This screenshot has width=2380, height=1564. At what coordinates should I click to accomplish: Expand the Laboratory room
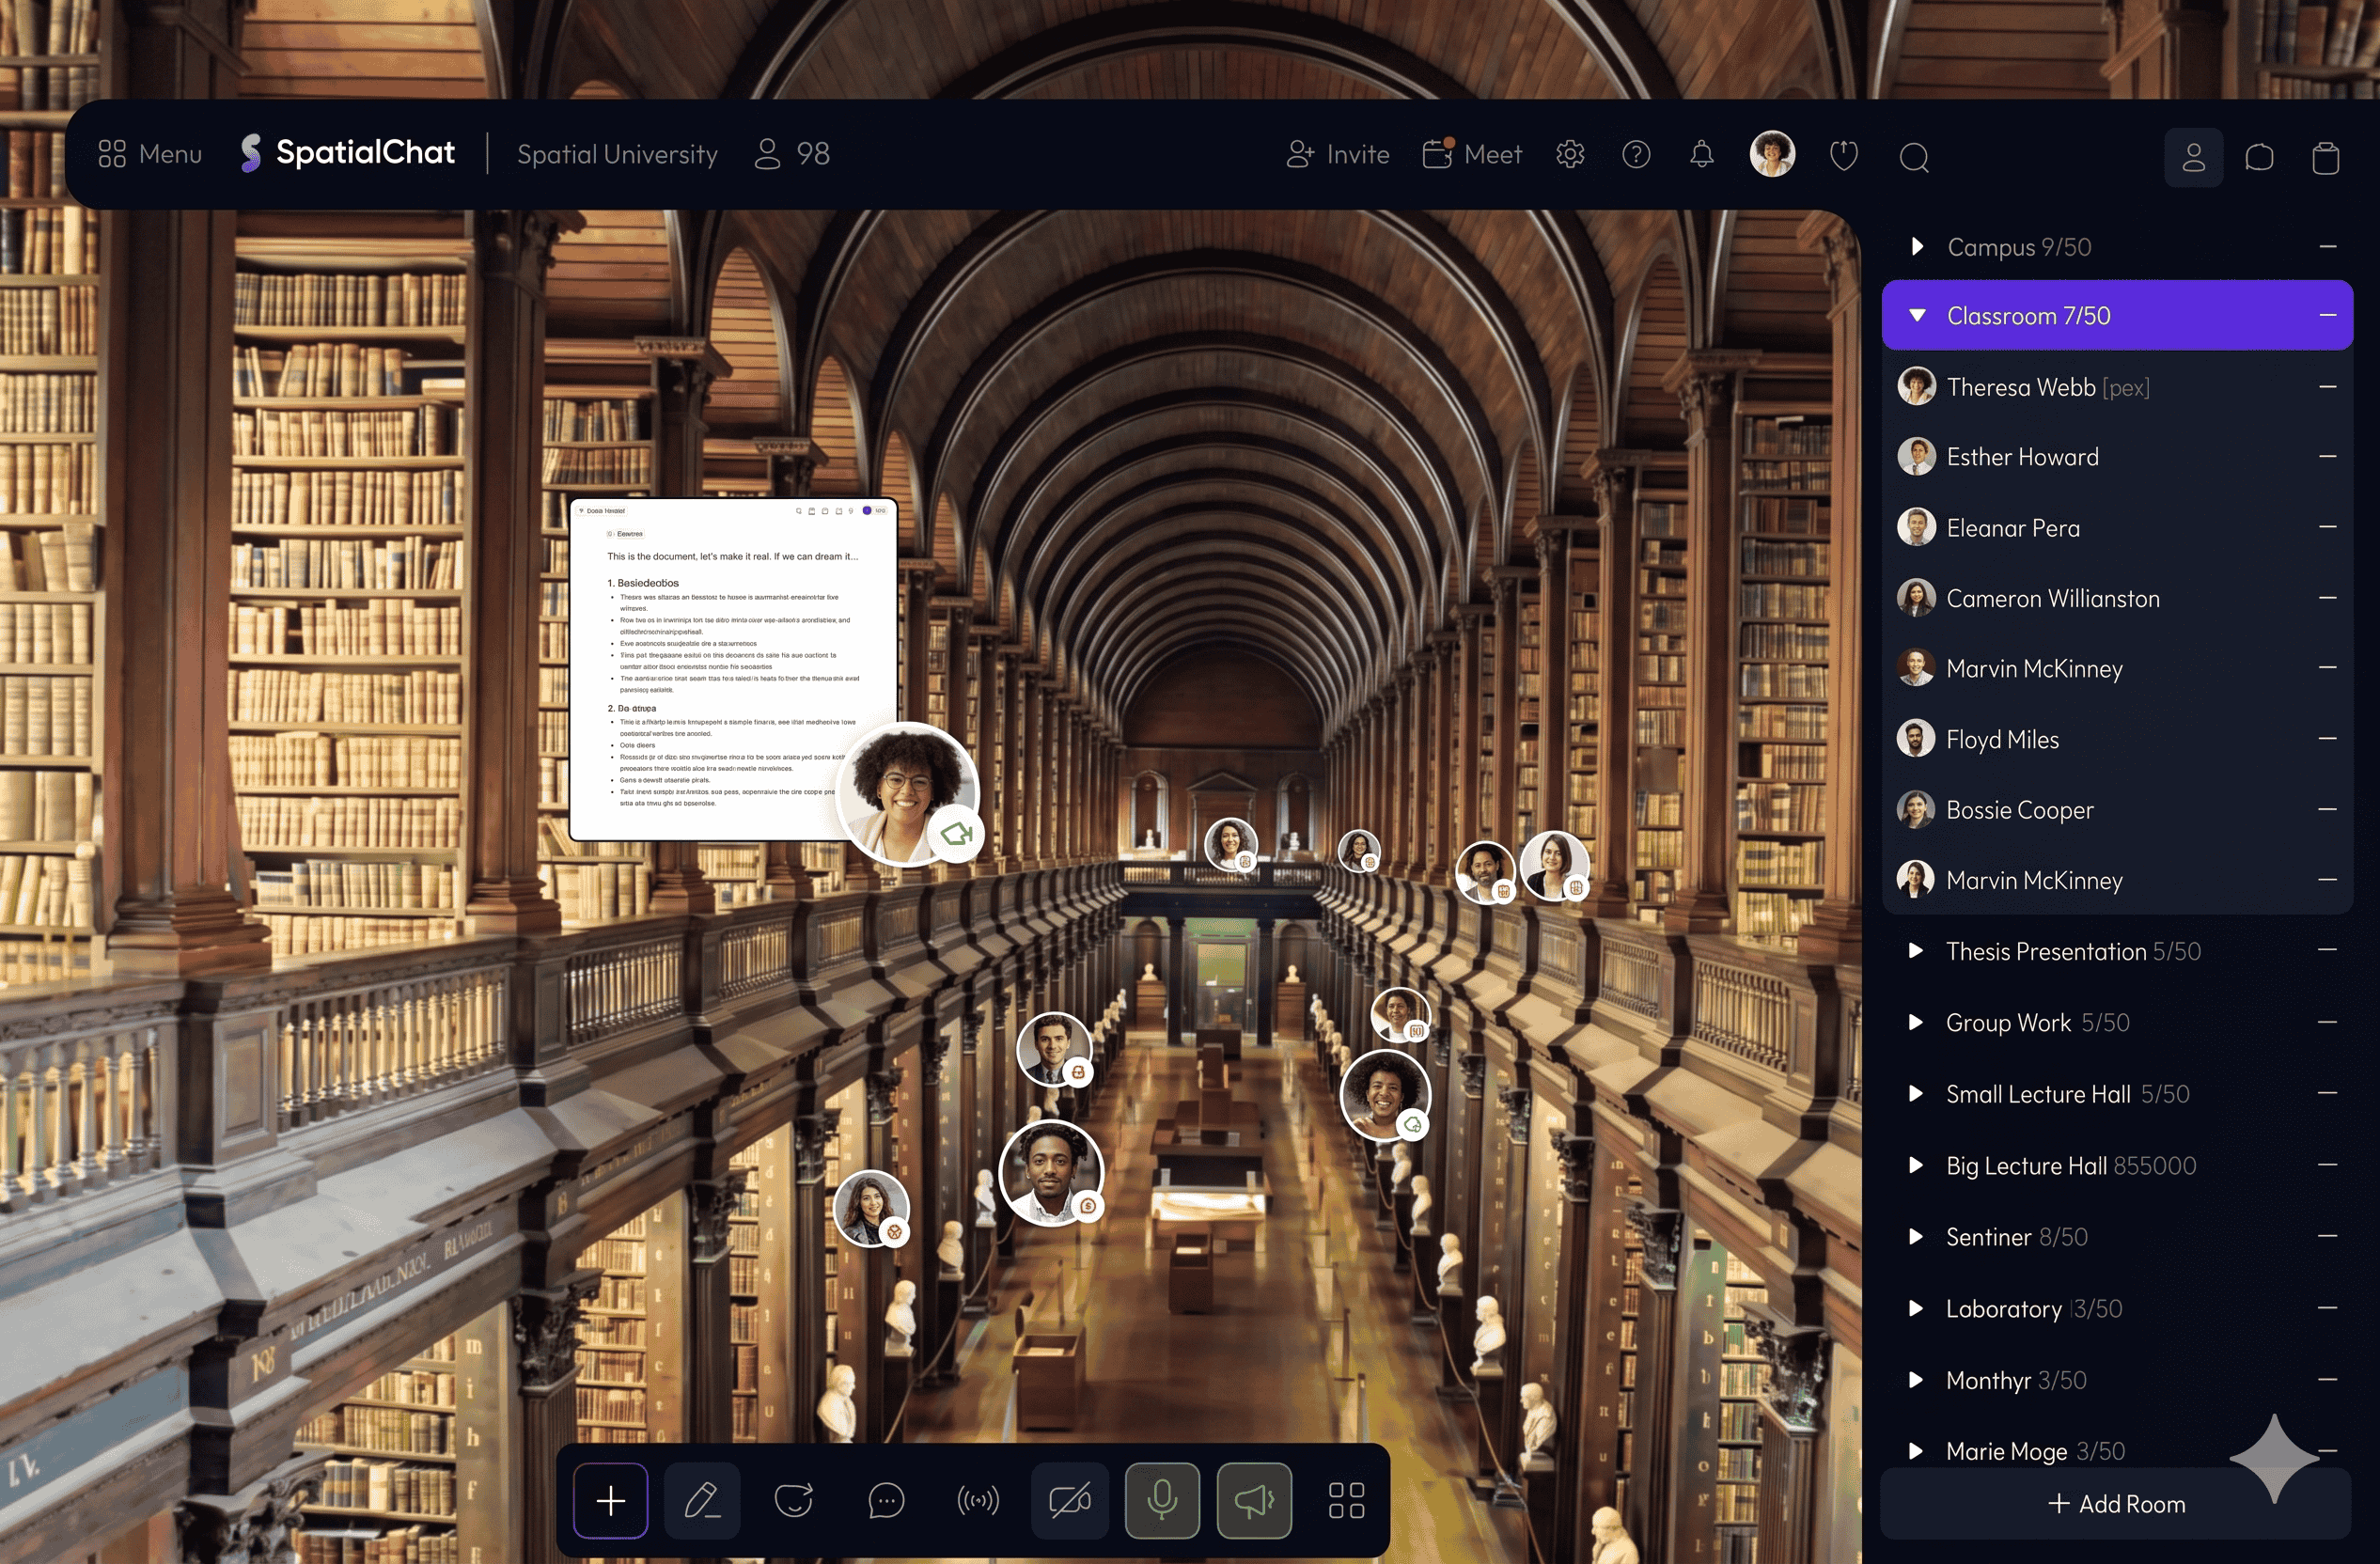1915,1308
